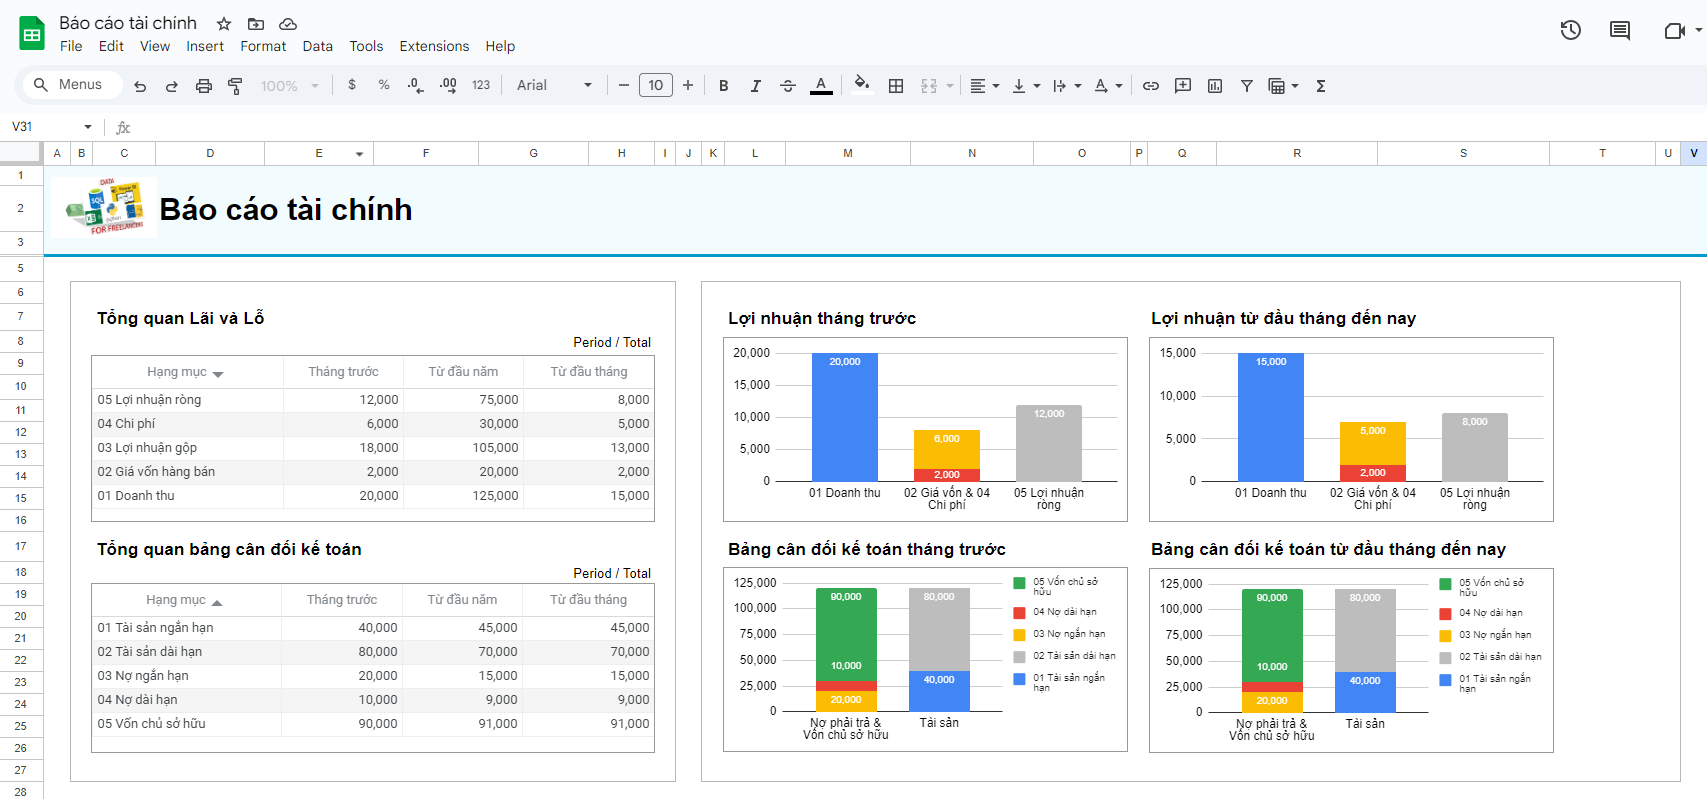Click the font size input field
Image resolution: width=1707 pixels, height=799 pixels.
[x=656, y=86]
